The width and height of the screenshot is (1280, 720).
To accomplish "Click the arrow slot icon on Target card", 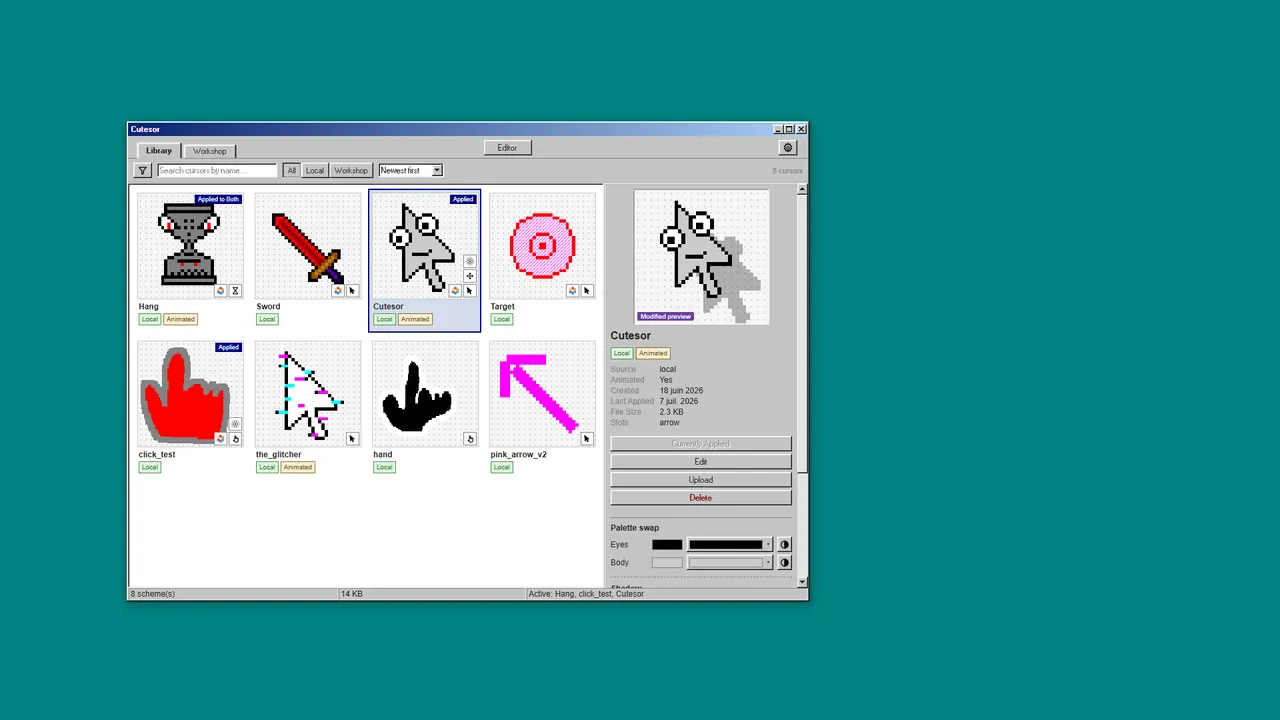I will pos(587,291).
